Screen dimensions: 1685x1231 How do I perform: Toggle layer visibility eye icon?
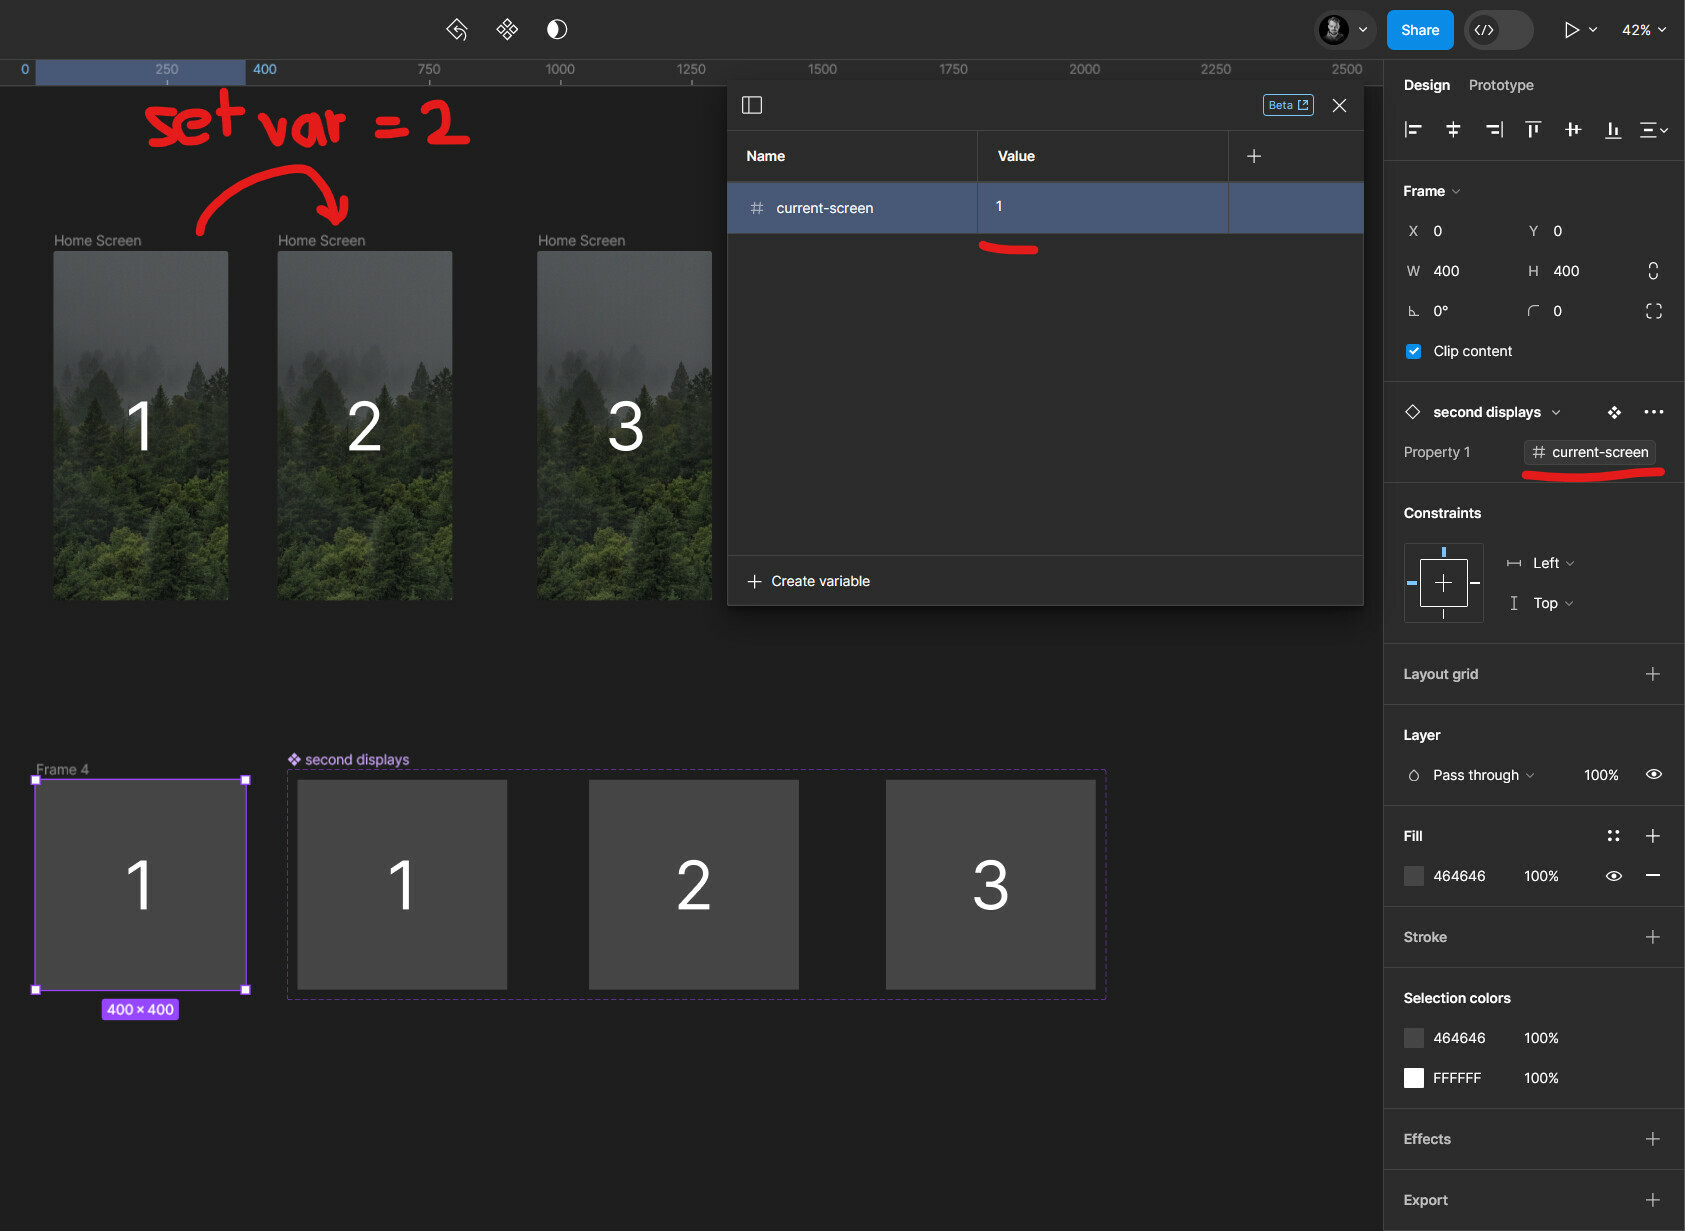coord(1653,775)
